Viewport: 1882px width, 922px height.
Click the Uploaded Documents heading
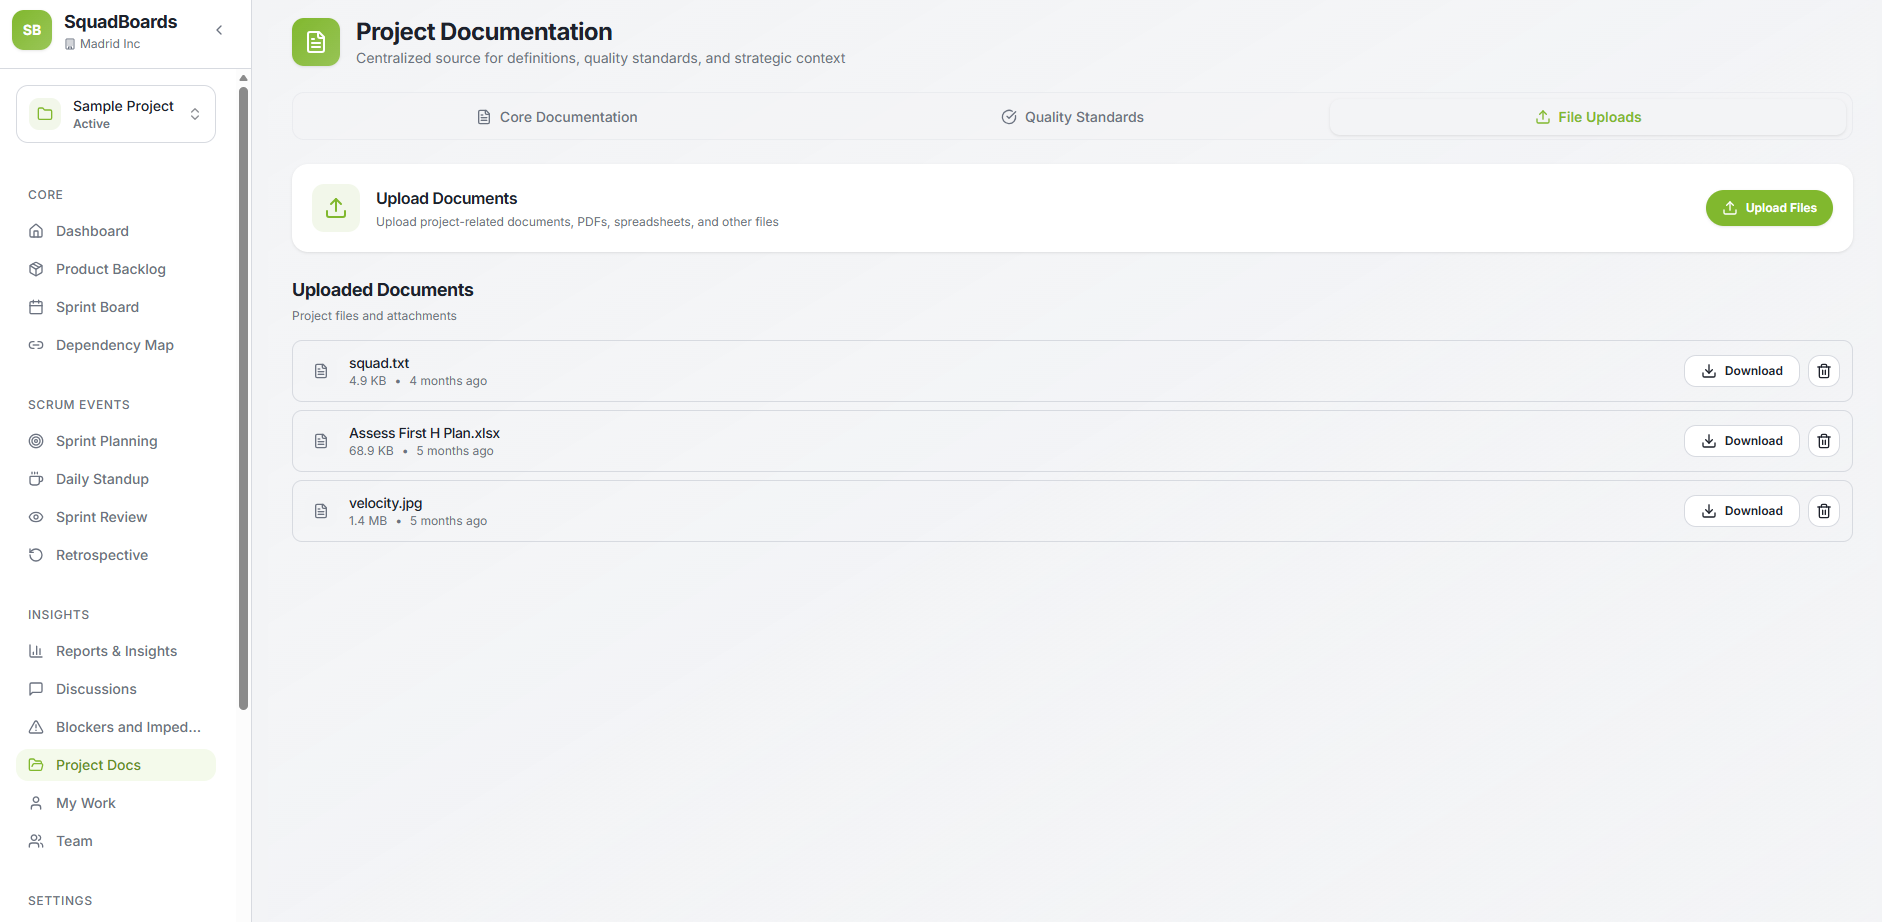383,290
